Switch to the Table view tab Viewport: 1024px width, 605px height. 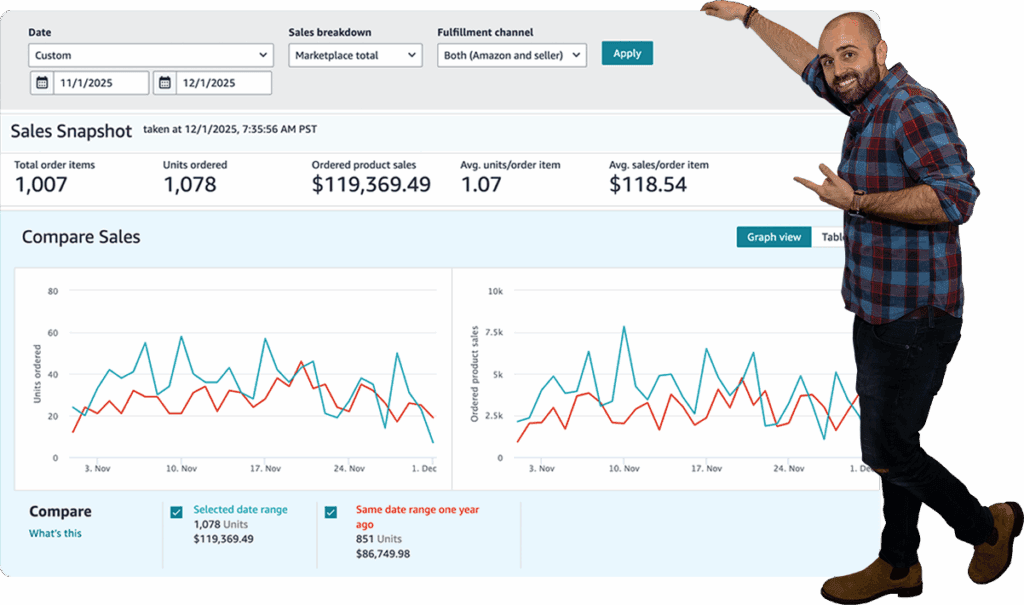click(x=832, y=237)
